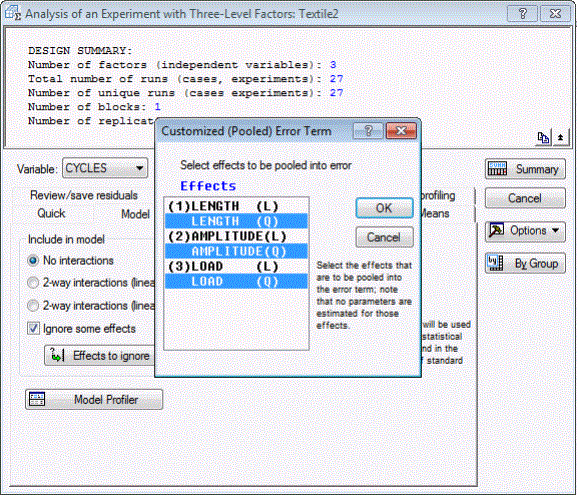Viewport: 577px width, 495px height.
Task: Open the Options menu button
Action: (x=525, y=231)
